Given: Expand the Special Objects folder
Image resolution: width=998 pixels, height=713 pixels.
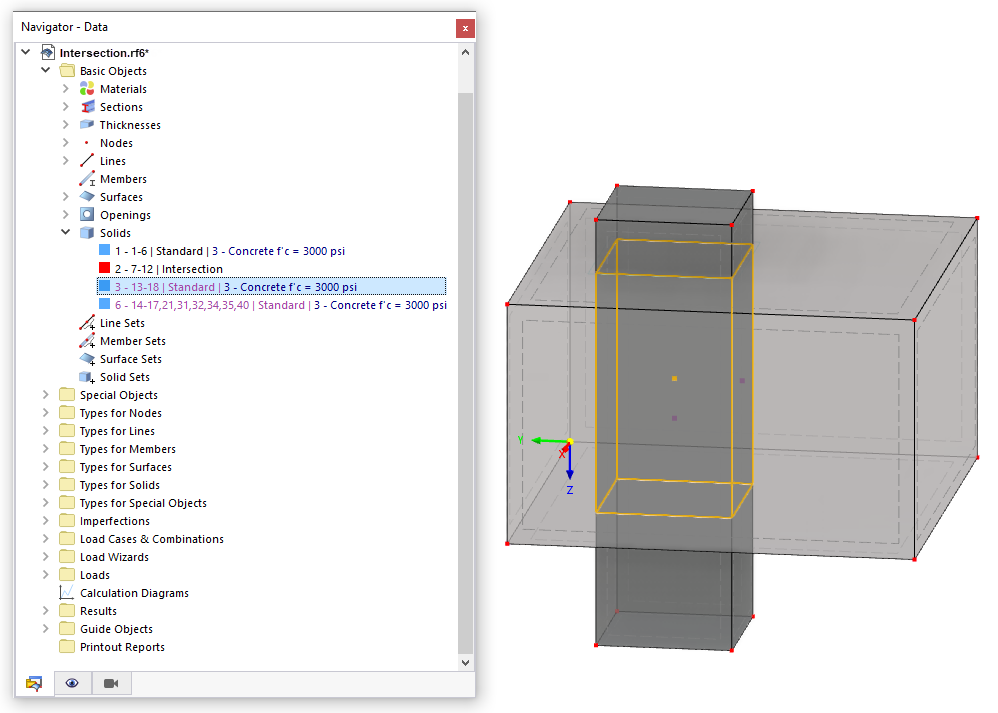Looking at the screenshot, I should click(45, 394).
